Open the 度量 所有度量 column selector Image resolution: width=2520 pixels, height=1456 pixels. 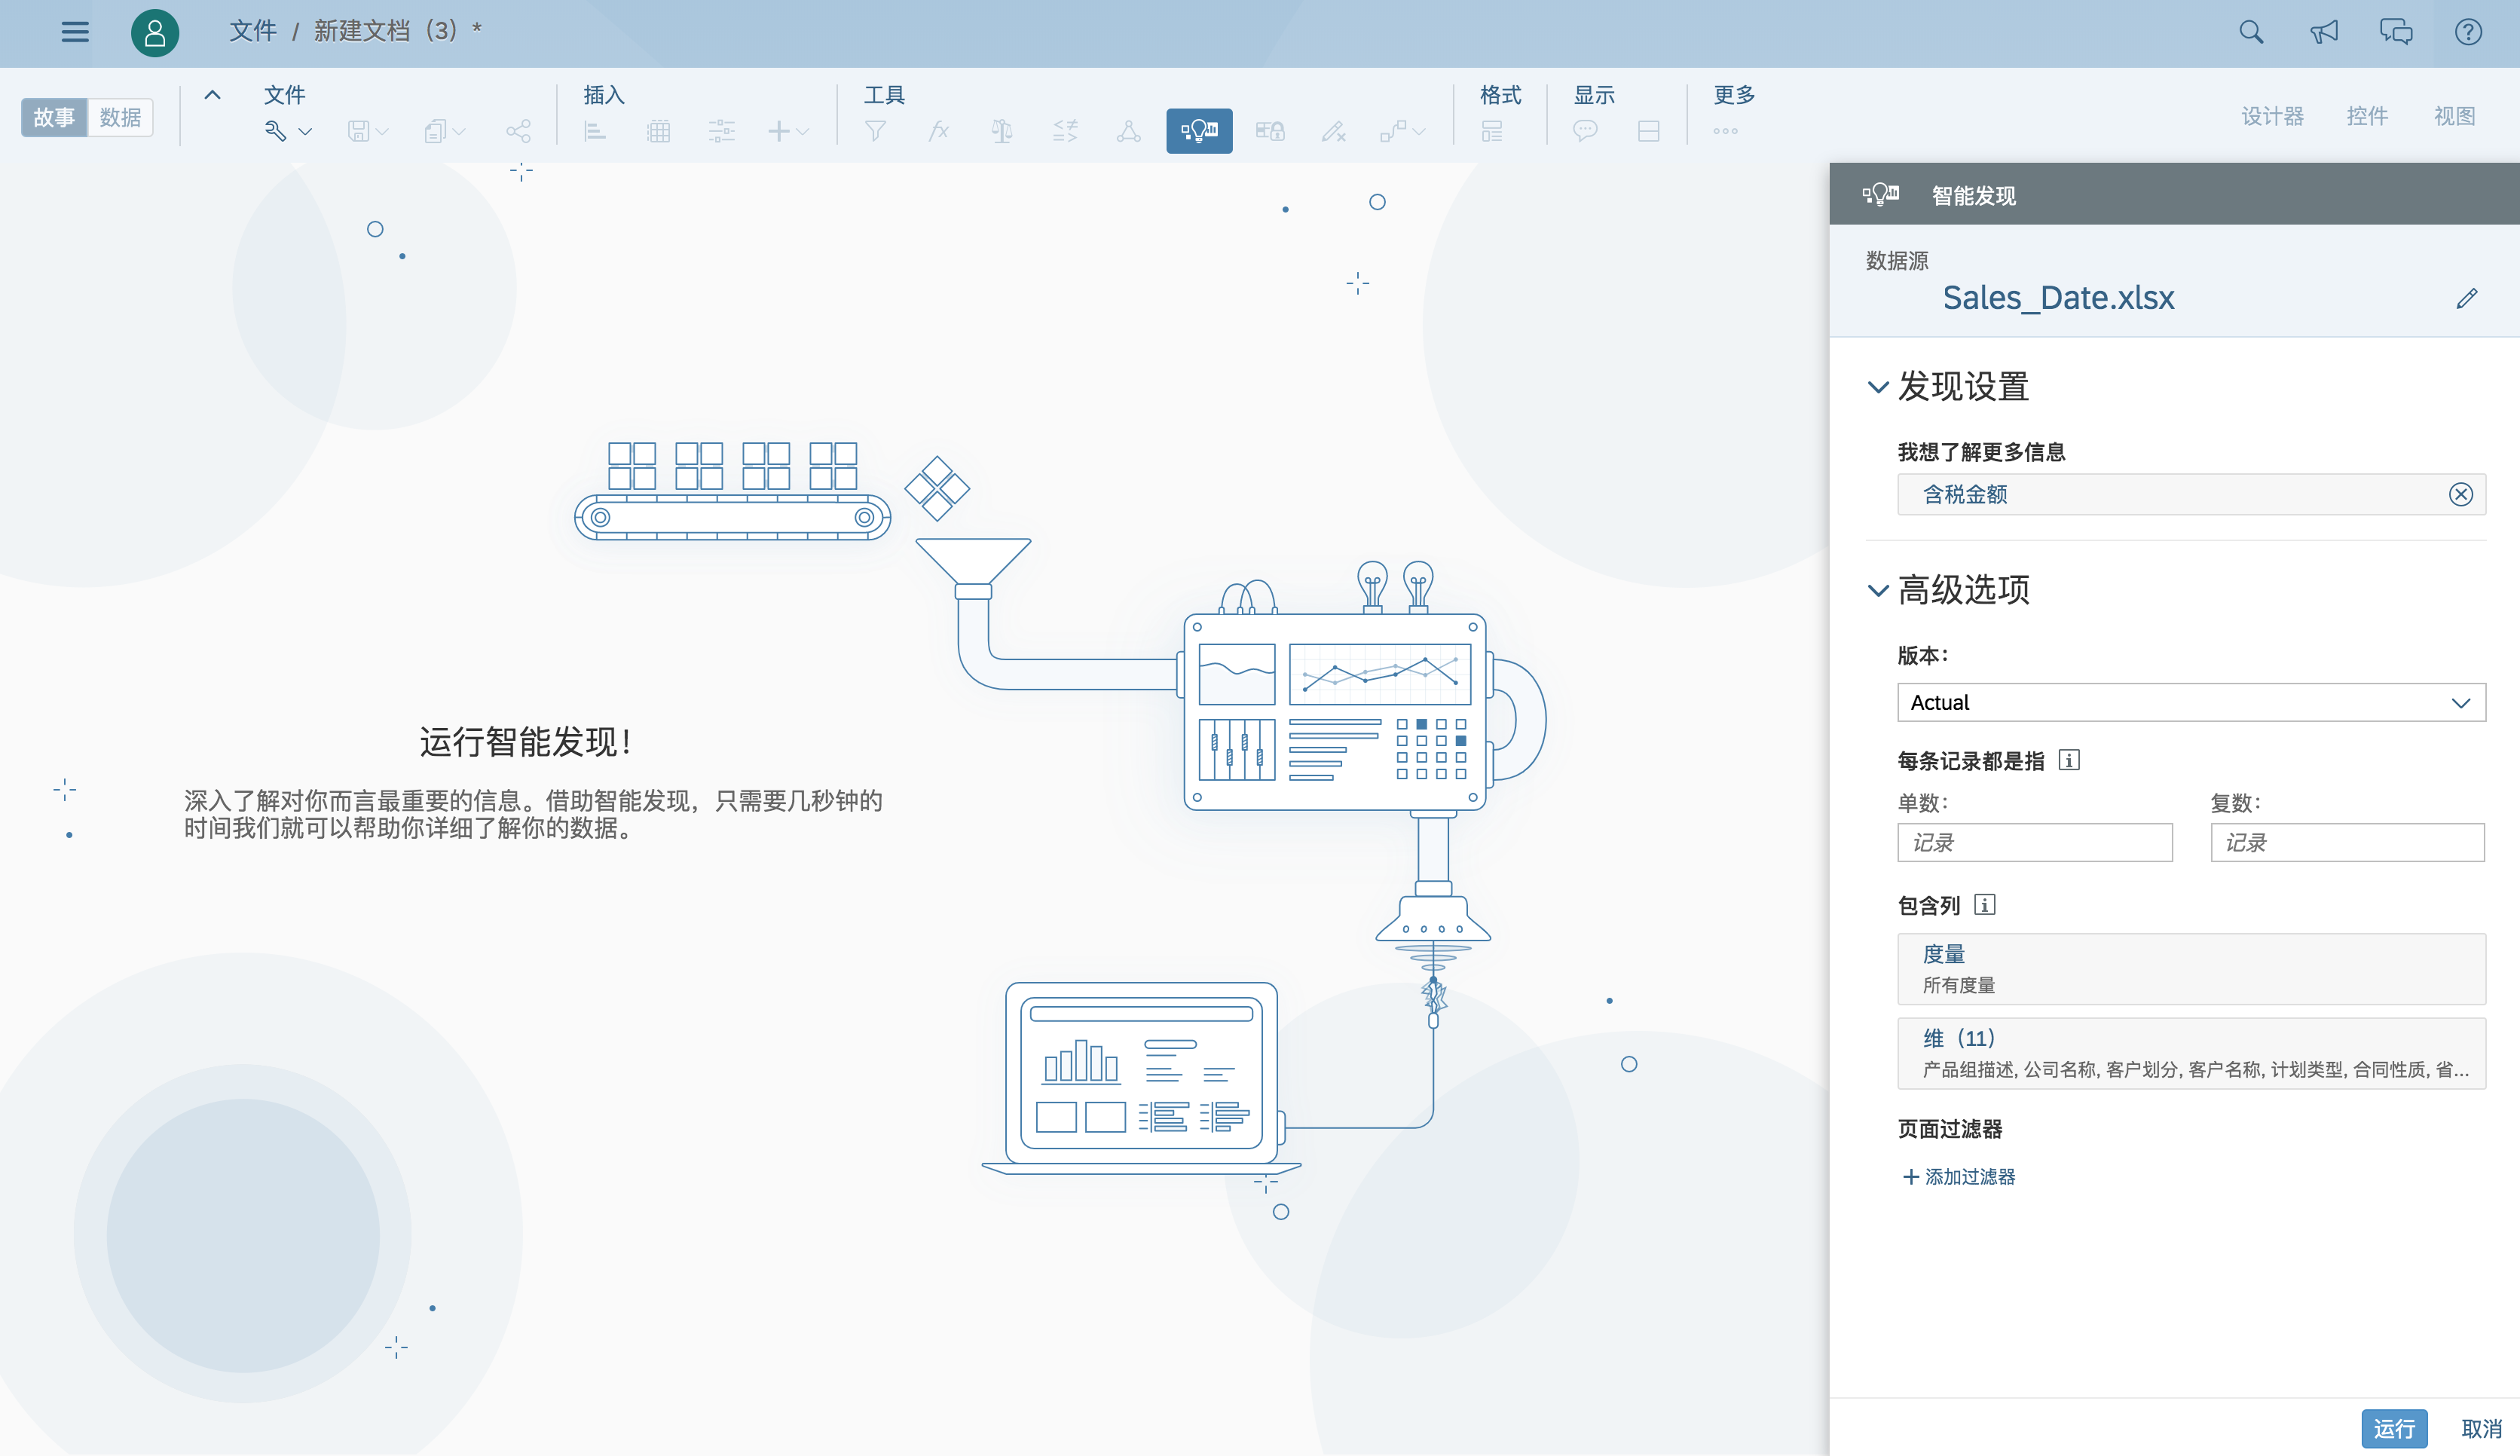2191,969
